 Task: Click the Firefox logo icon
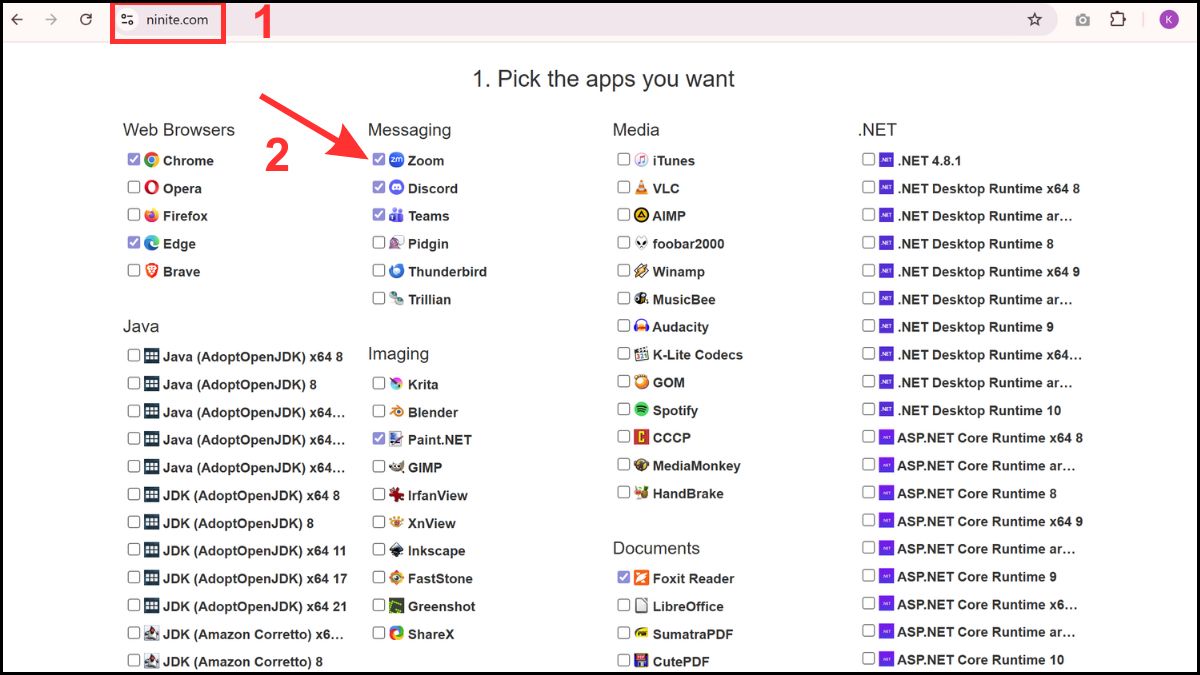point(152,215)
